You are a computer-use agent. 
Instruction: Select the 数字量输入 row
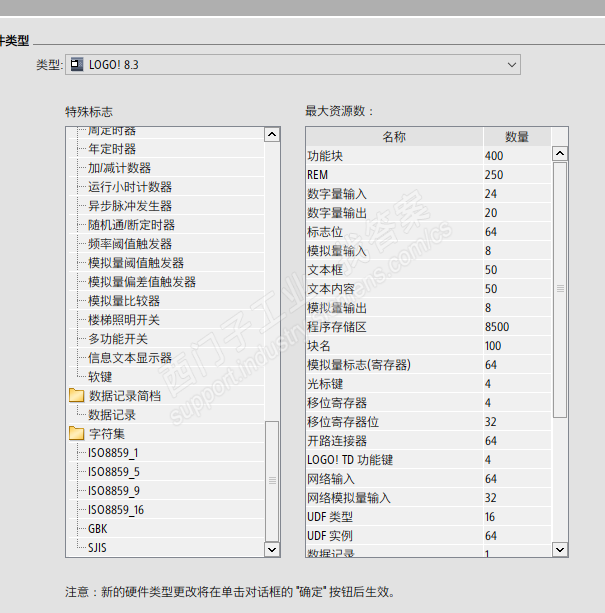[x=428, y=194]
